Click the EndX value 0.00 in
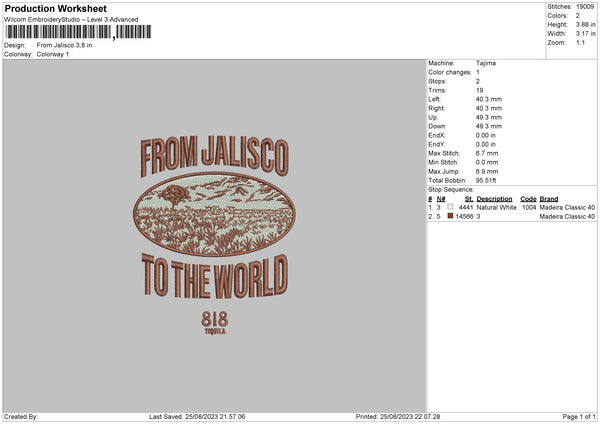 point(486,135)
